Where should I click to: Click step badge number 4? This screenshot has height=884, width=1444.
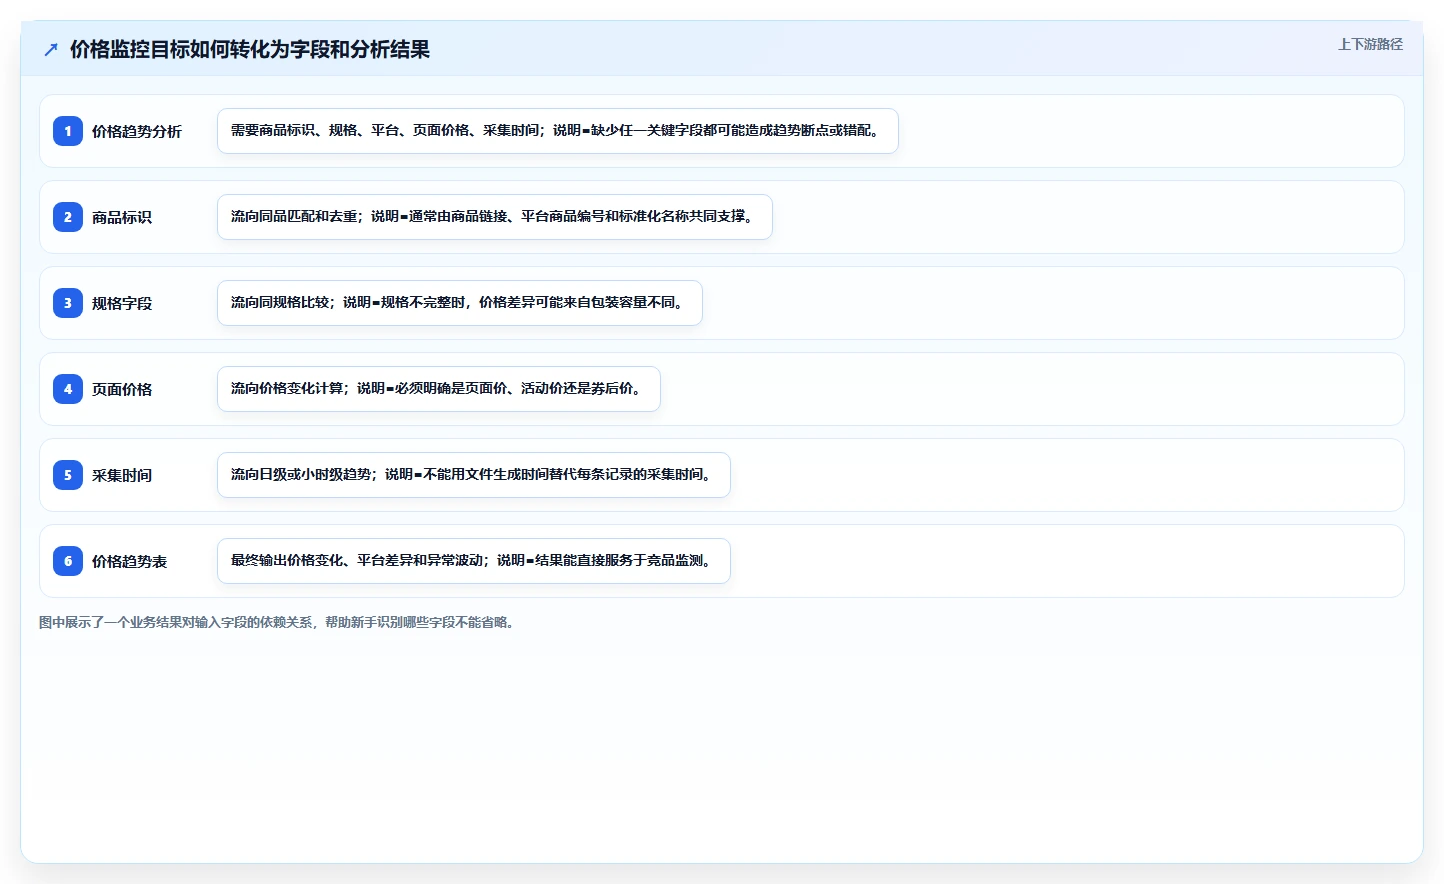(68, 389)
